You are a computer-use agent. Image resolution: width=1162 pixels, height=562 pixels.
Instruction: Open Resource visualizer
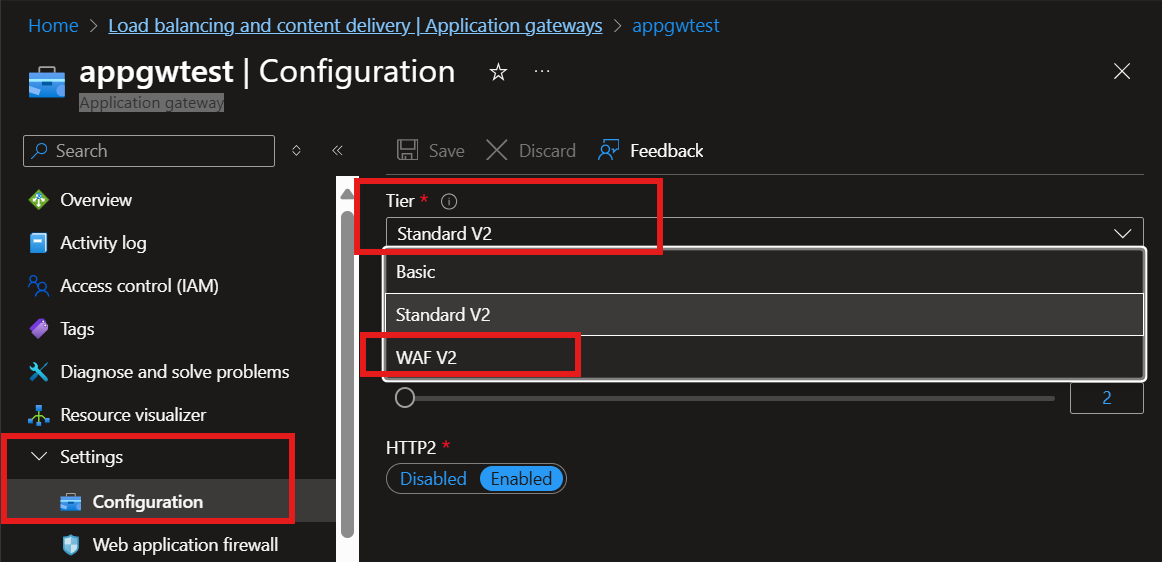click(133, 414)
